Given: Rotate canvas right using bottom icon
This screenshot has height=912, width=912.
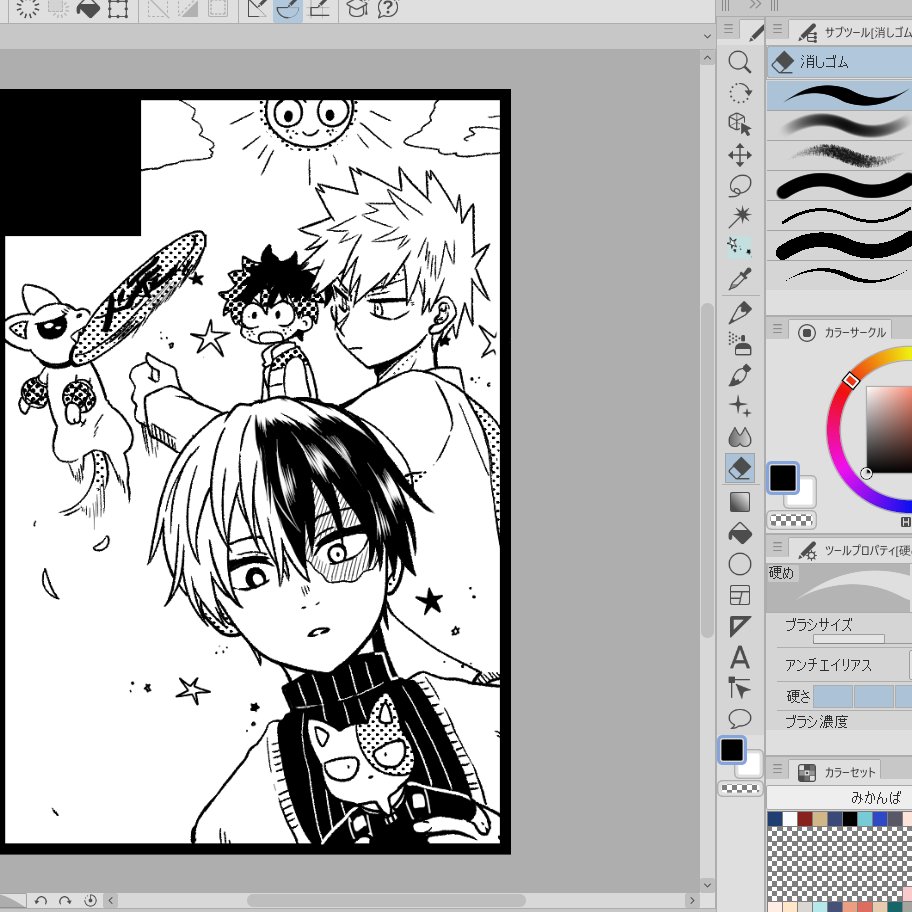Looking at the screenshot, I should point(65,900).
